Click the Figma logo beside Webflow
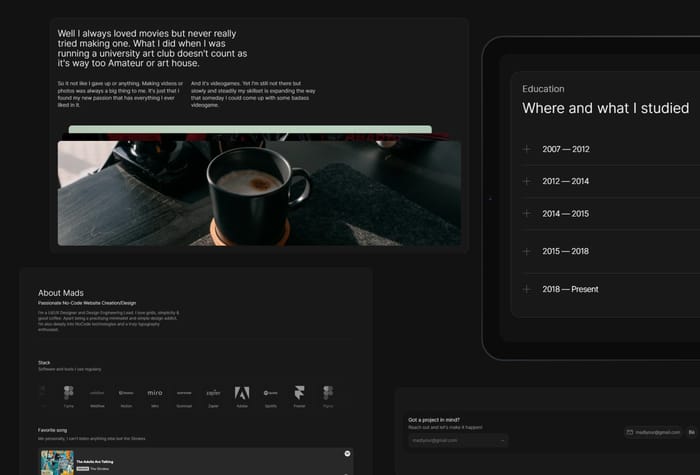 (x=68, y=393)
